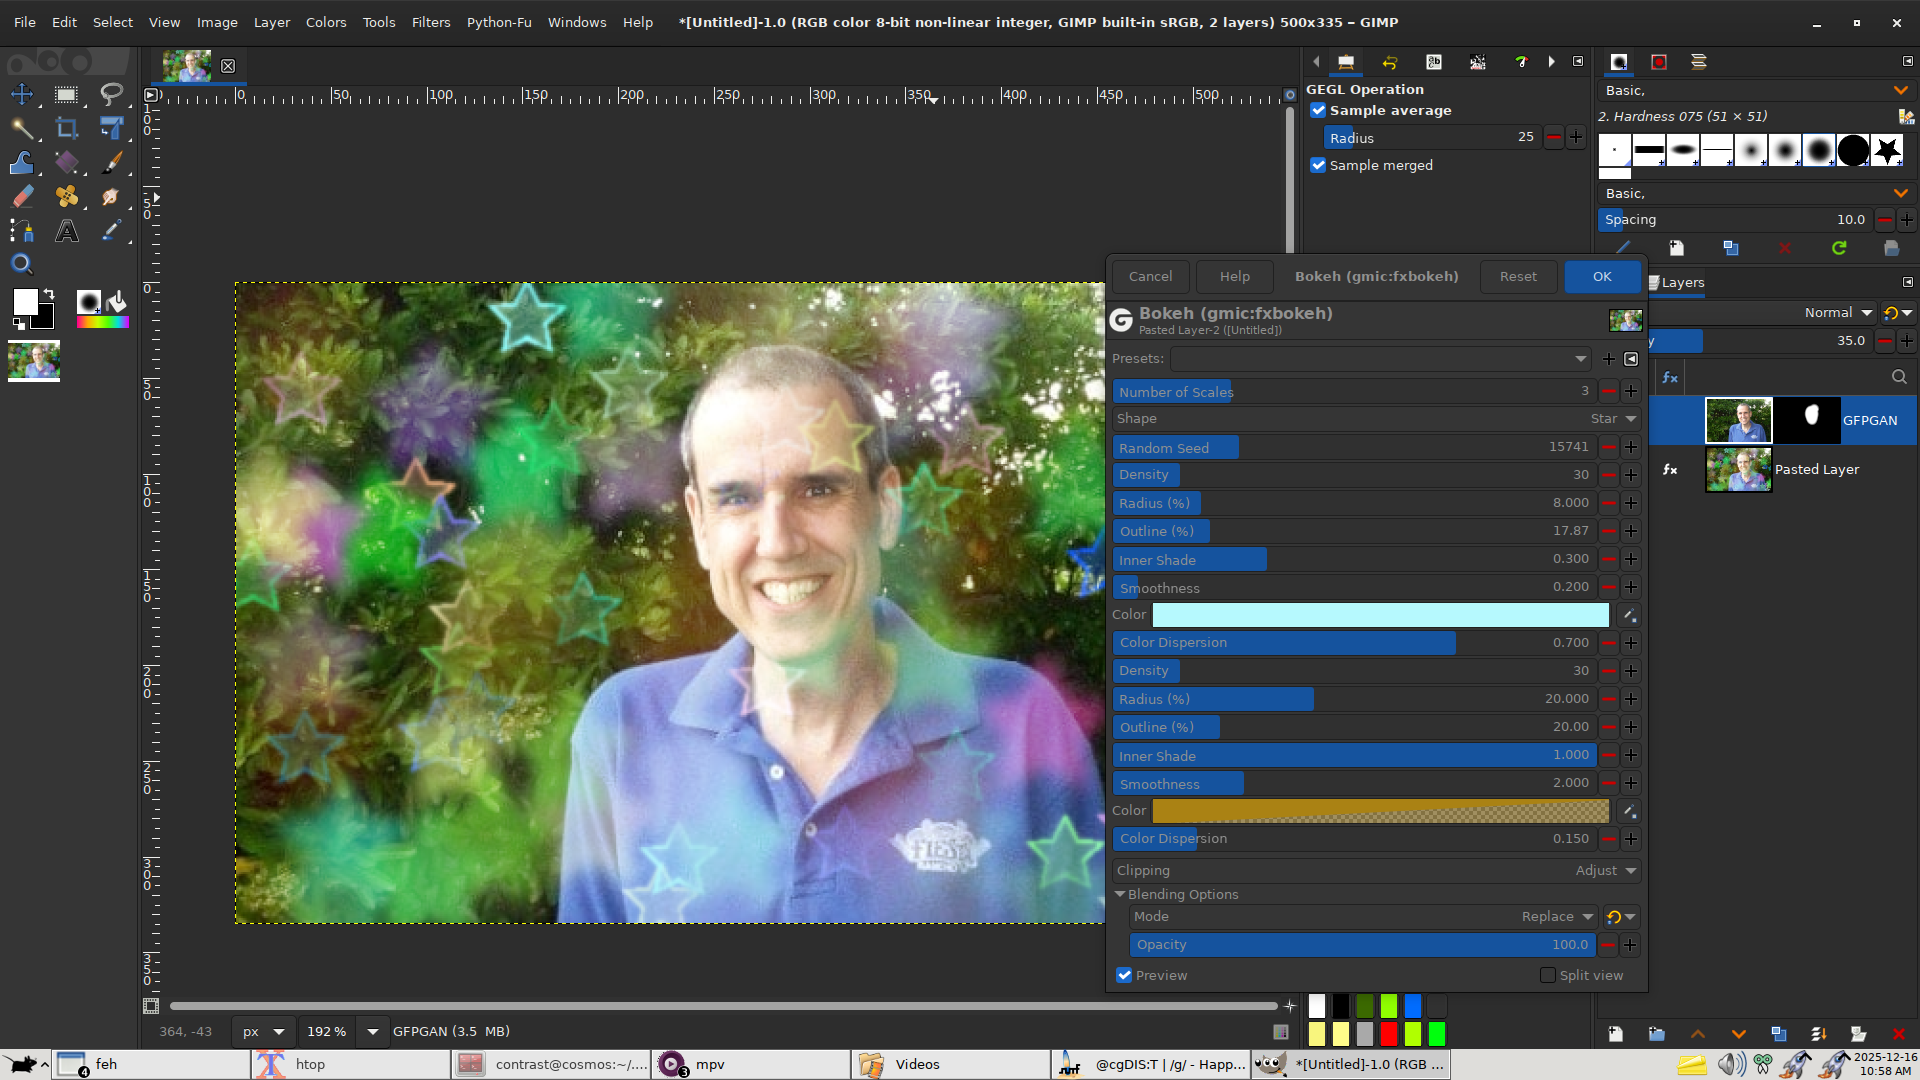This screenshot has height=1080, width=1920.
Task: Select the Paths tool
Action: pyautogui.click(x=21, y=231)
